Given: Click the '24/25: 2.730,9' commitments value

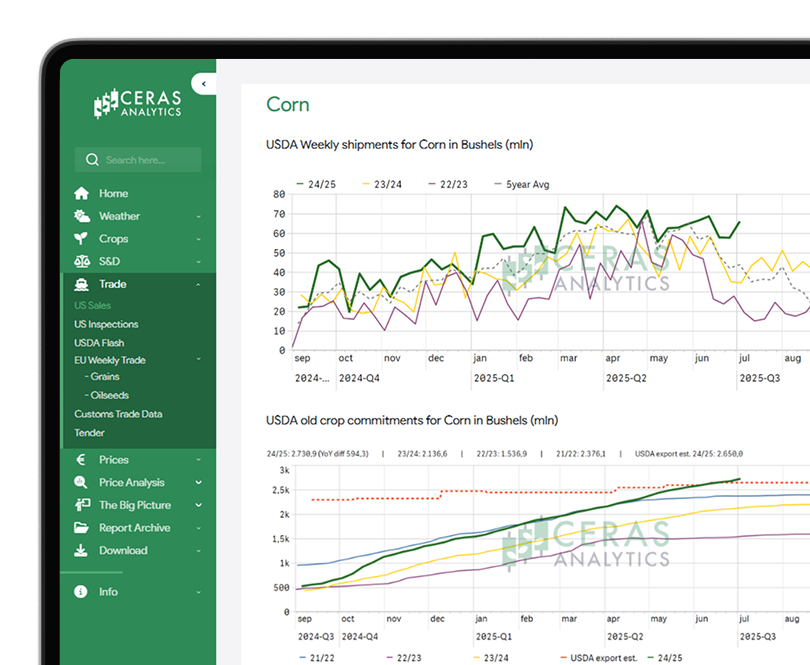Looking at the screenshot, I should pyautogui.click(x=318, y=454).
